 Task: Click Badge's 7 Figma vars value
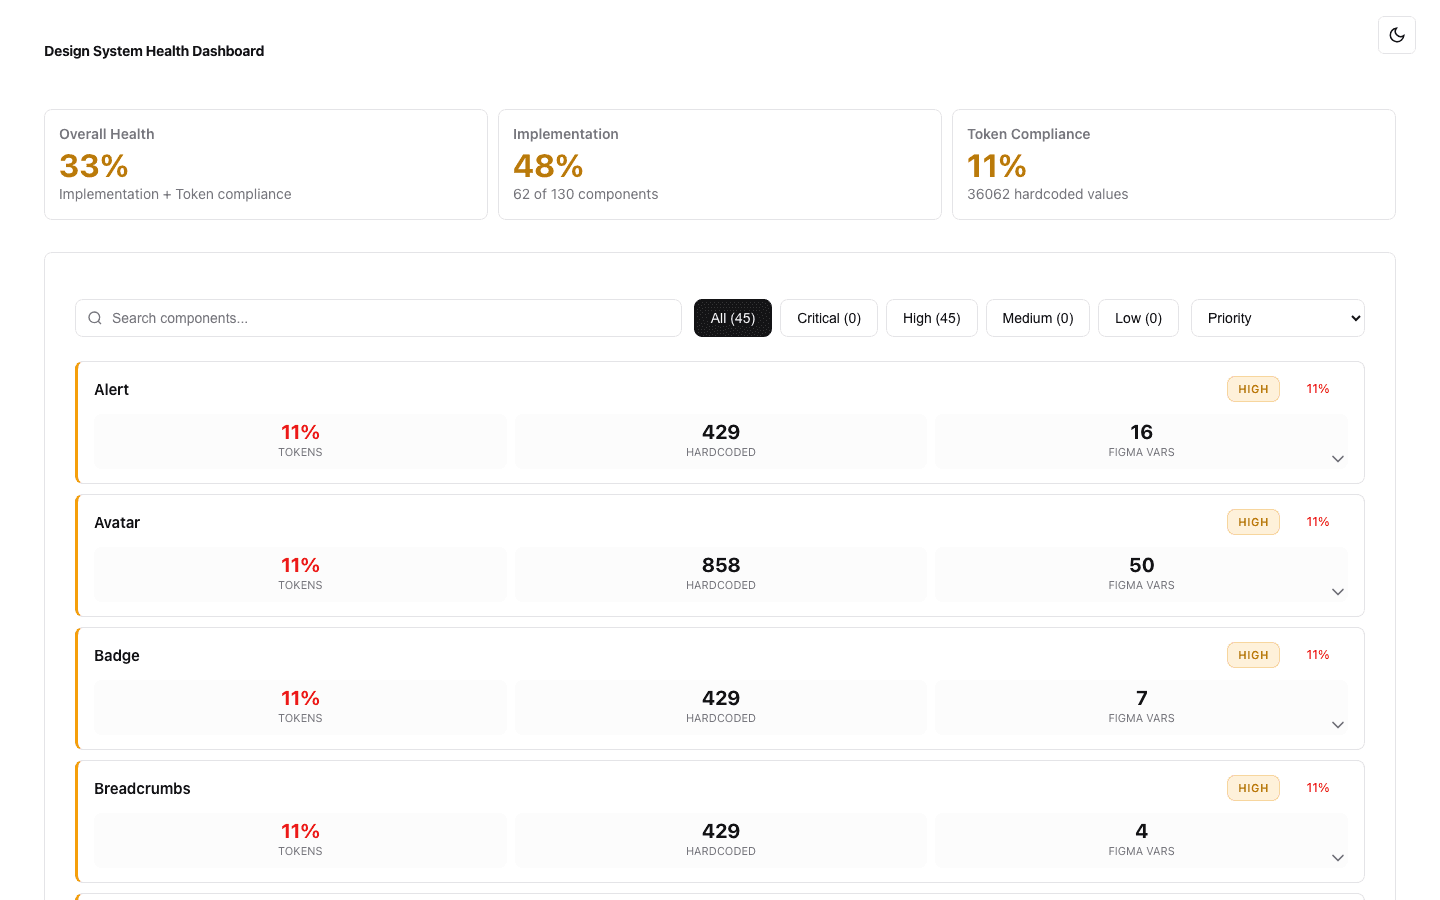[1141, 698]
